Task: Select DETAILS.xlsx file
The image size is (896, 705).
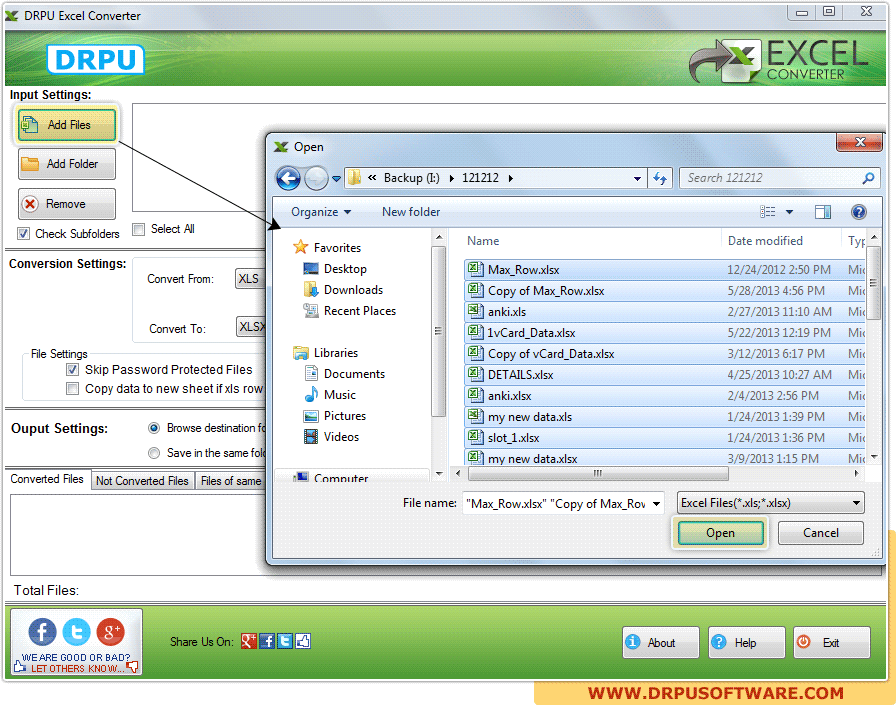Action: coord(664,375)
